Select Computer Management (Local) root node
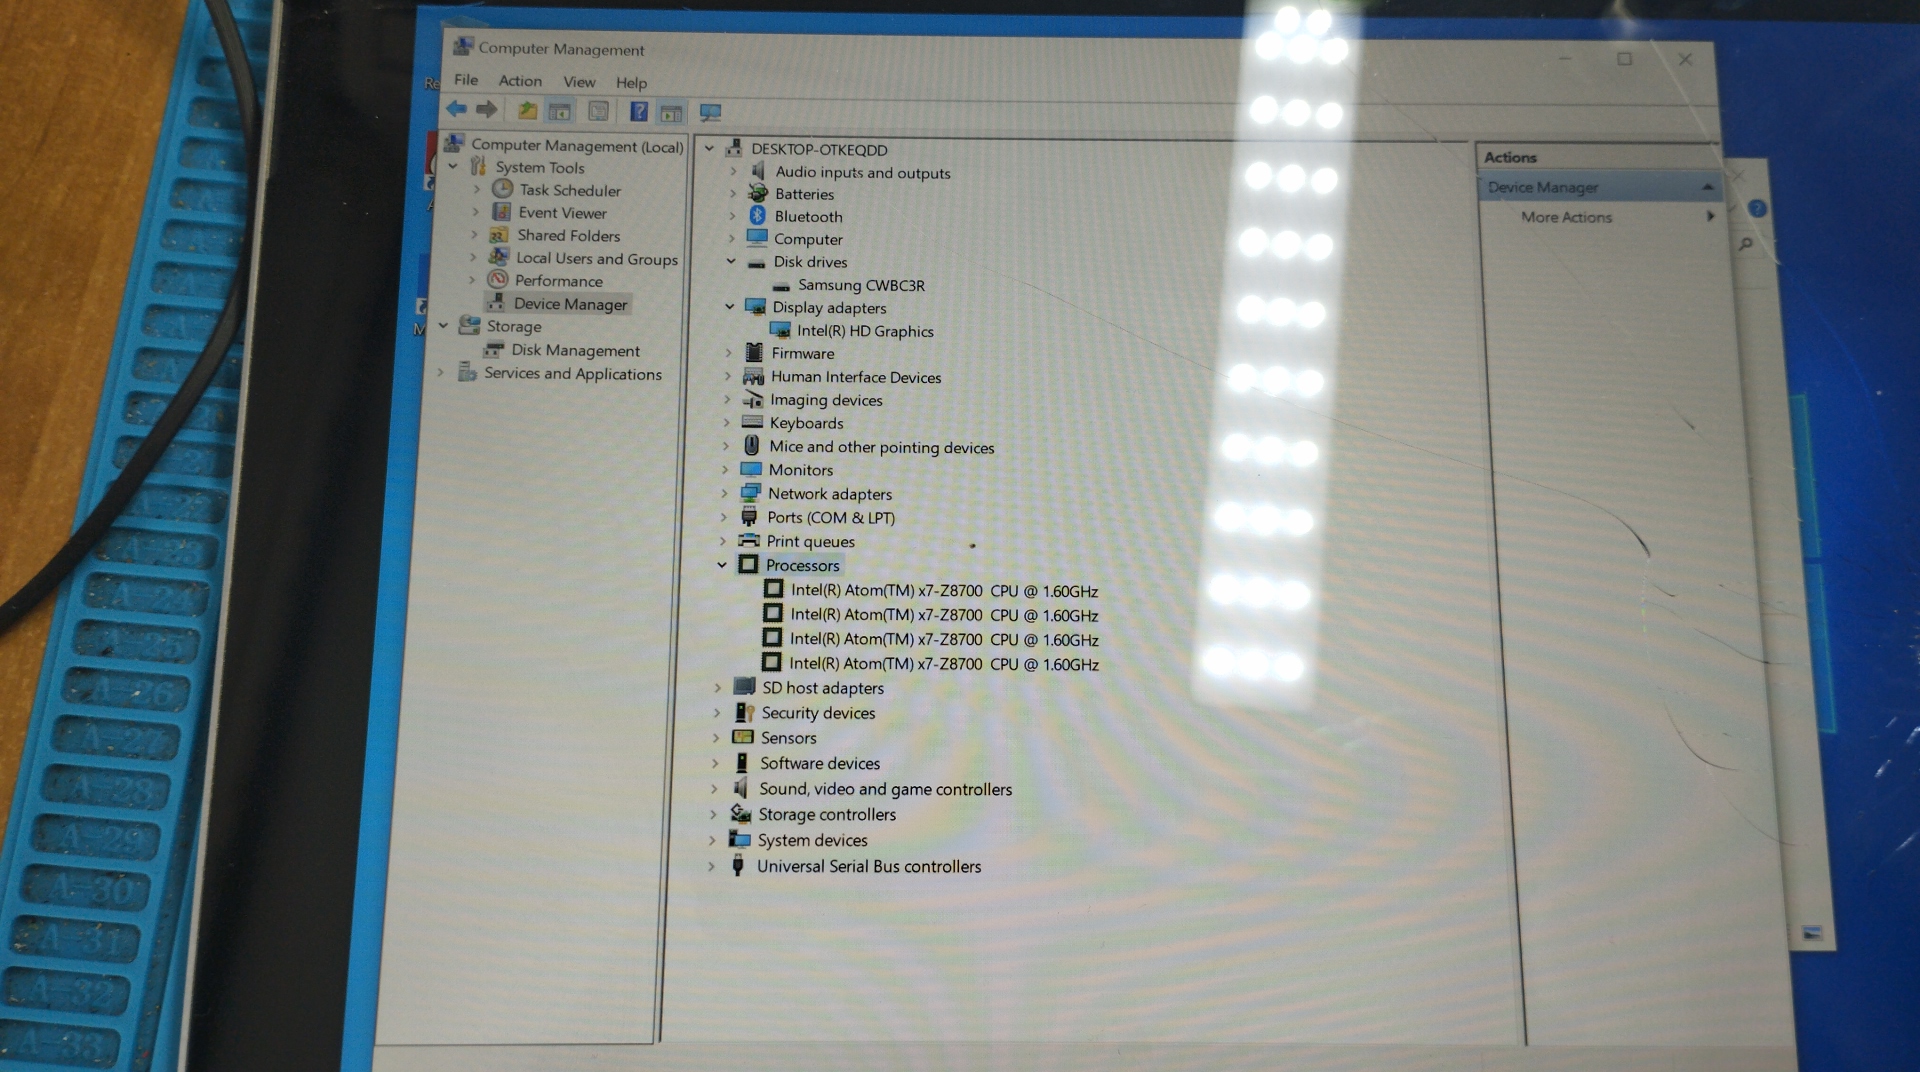Image resolution: width=1920 pixels, height=1072 pixels. point(577,145)
